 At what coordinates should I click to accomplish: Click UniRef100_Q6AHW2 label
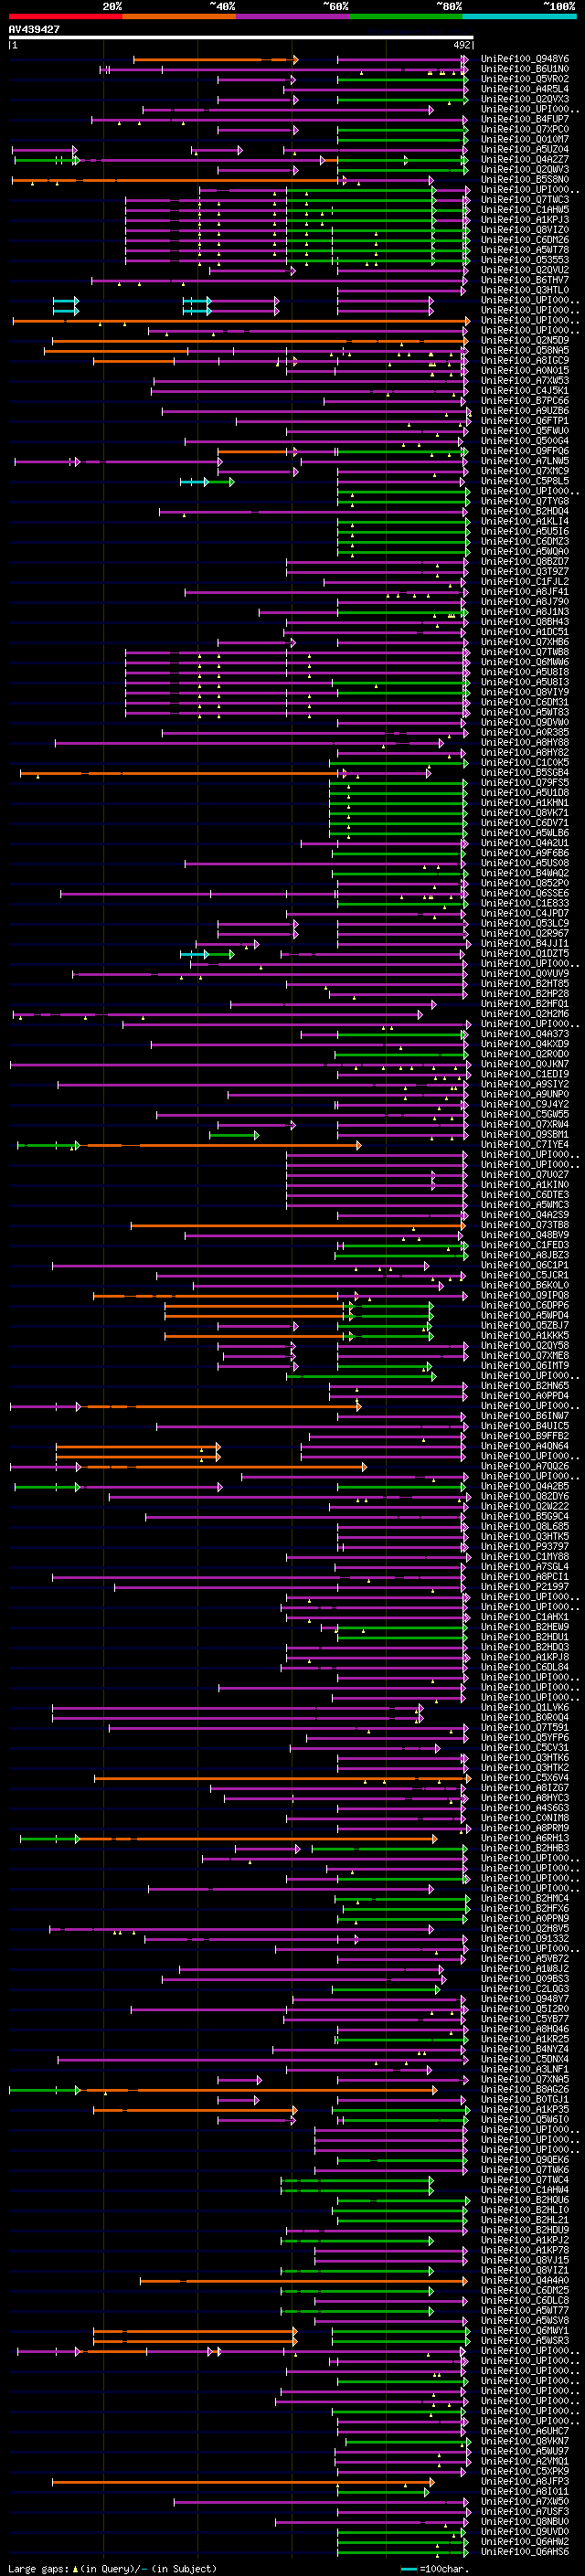coord(525,2541)
